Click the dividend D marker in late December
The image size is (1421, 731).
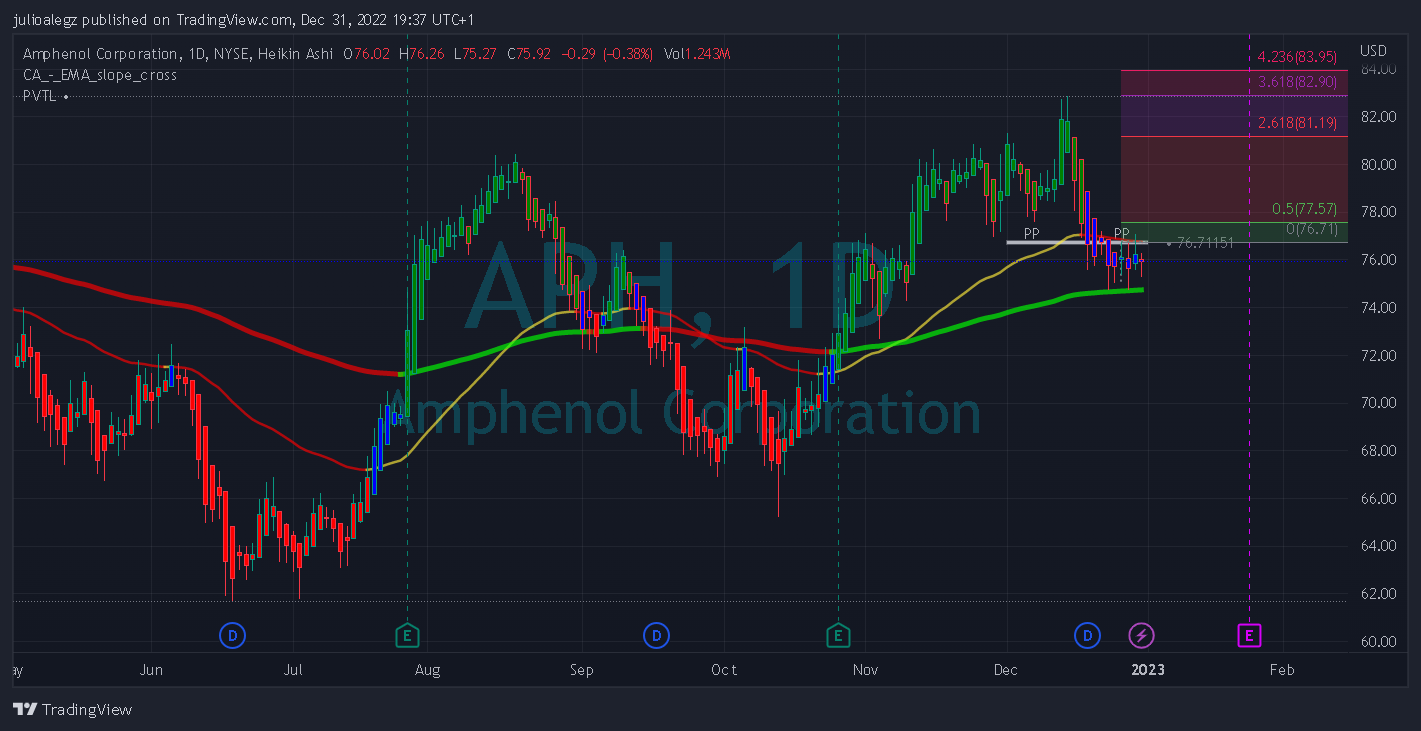[1087, 635]
